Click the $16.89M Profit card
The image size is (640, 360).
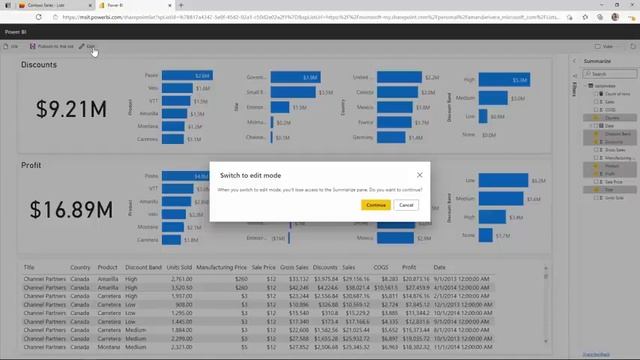click(71, 210)
